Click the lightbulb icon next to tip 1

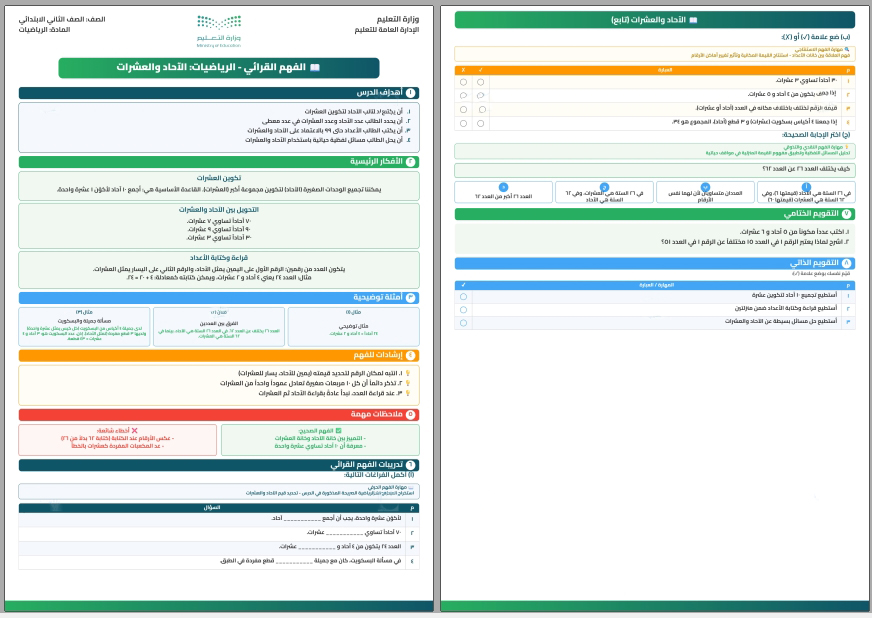(408, 373)
